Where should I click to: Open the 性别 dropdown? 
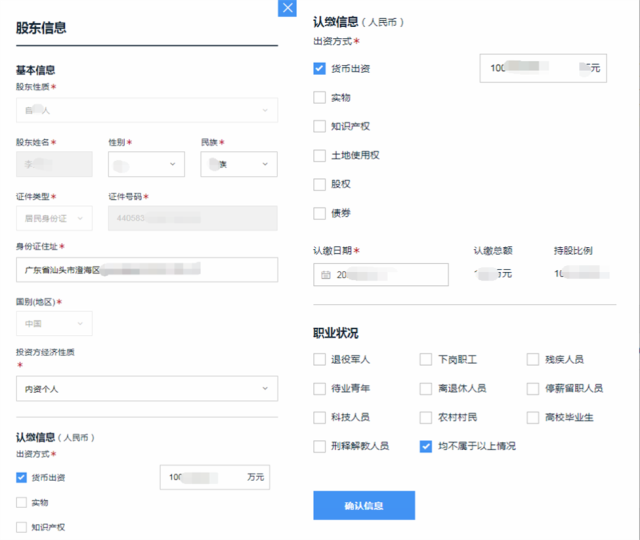click(x=146, y=164)
